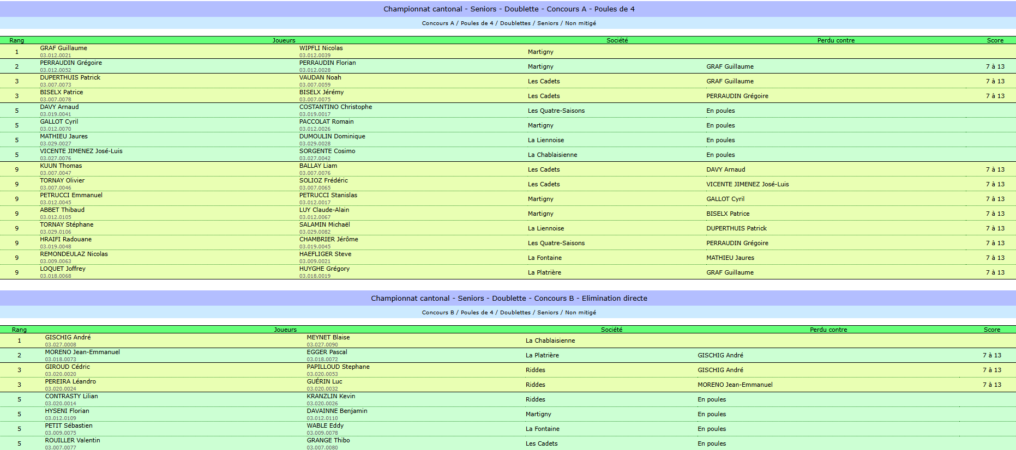Click 7 à 13 score in MORENO Jean-Emmanuel row
1016x450 pixels.
pos(992,355)
